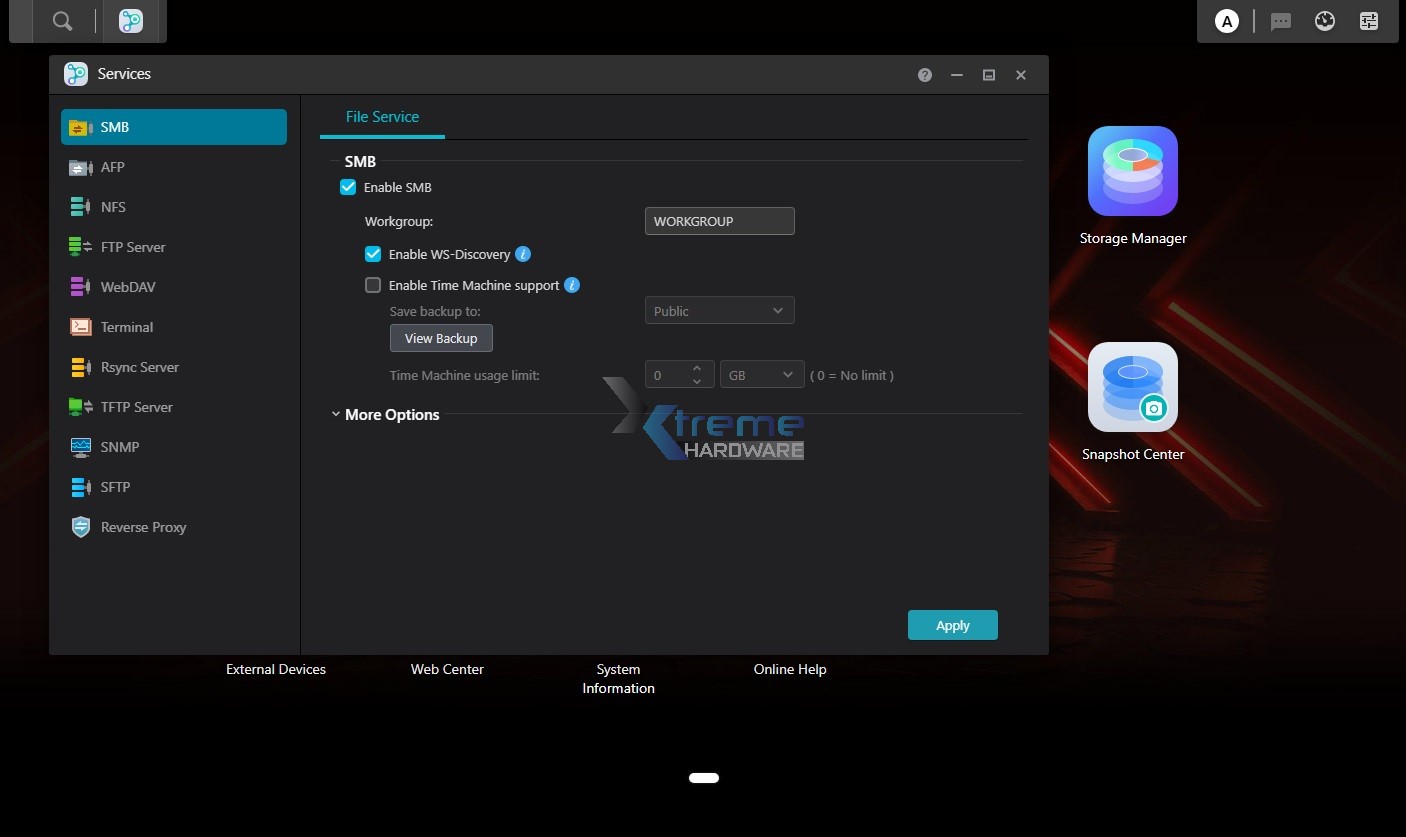Click the WS-Discovery info icon

click(523, 255)
